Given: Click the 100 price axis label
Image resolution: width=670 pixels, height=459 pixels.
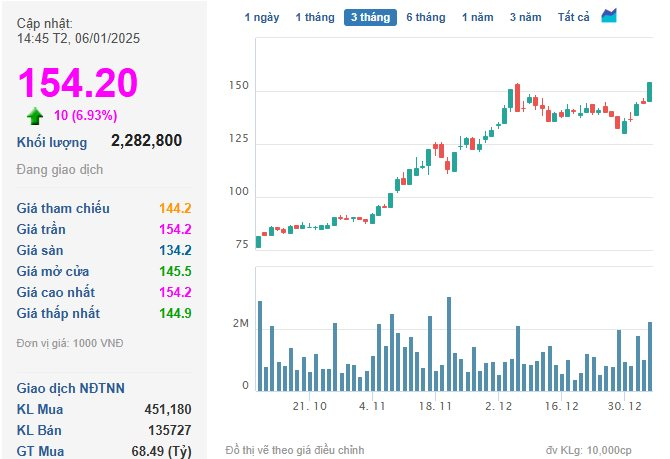Looking at the screenshot, I should point(238,191).
